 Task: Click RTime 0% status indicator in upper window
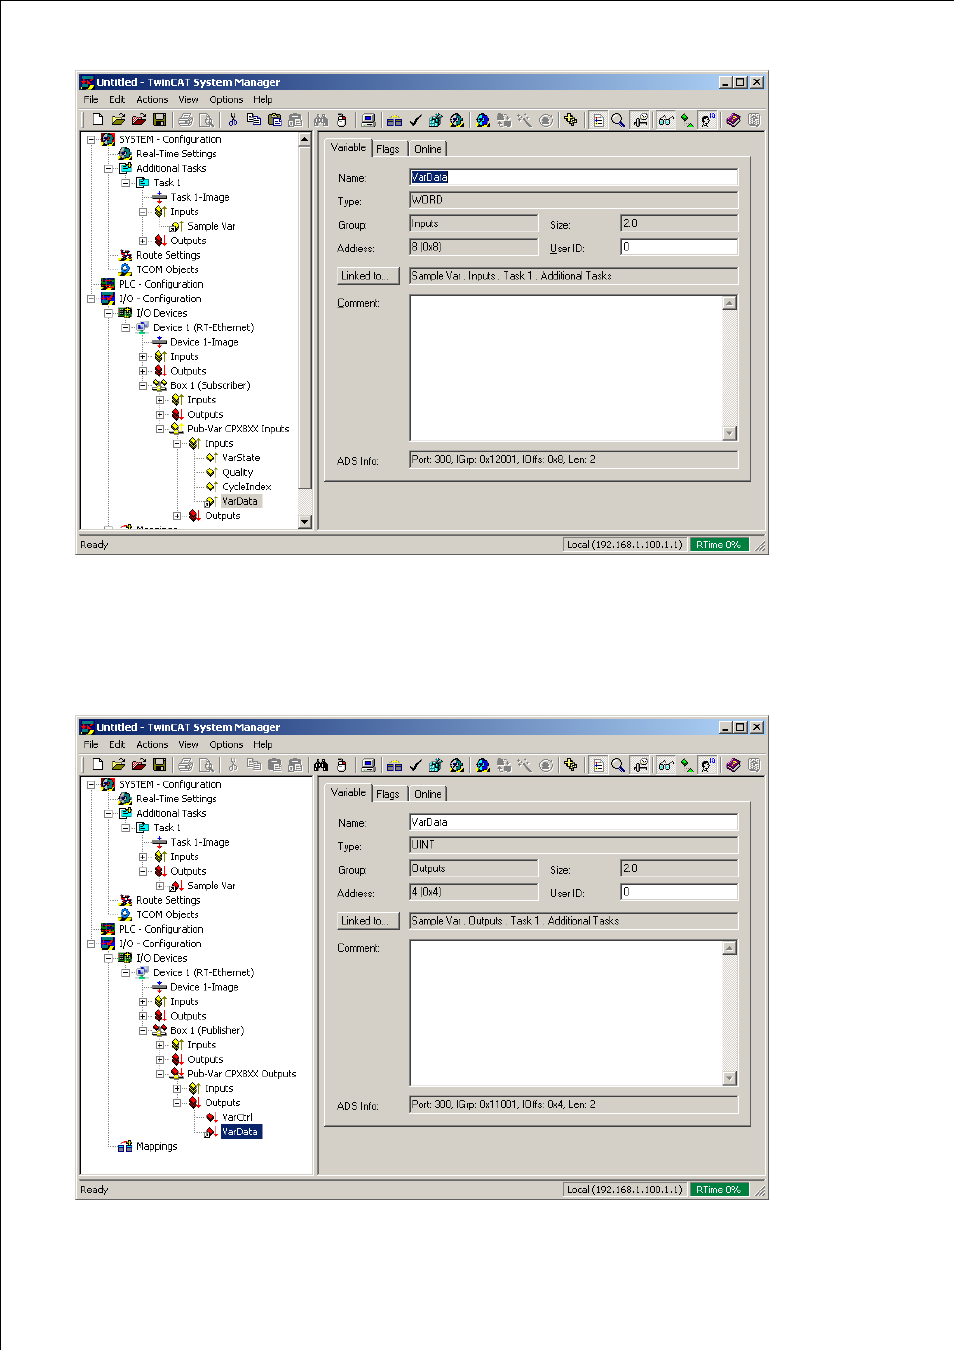718,545
